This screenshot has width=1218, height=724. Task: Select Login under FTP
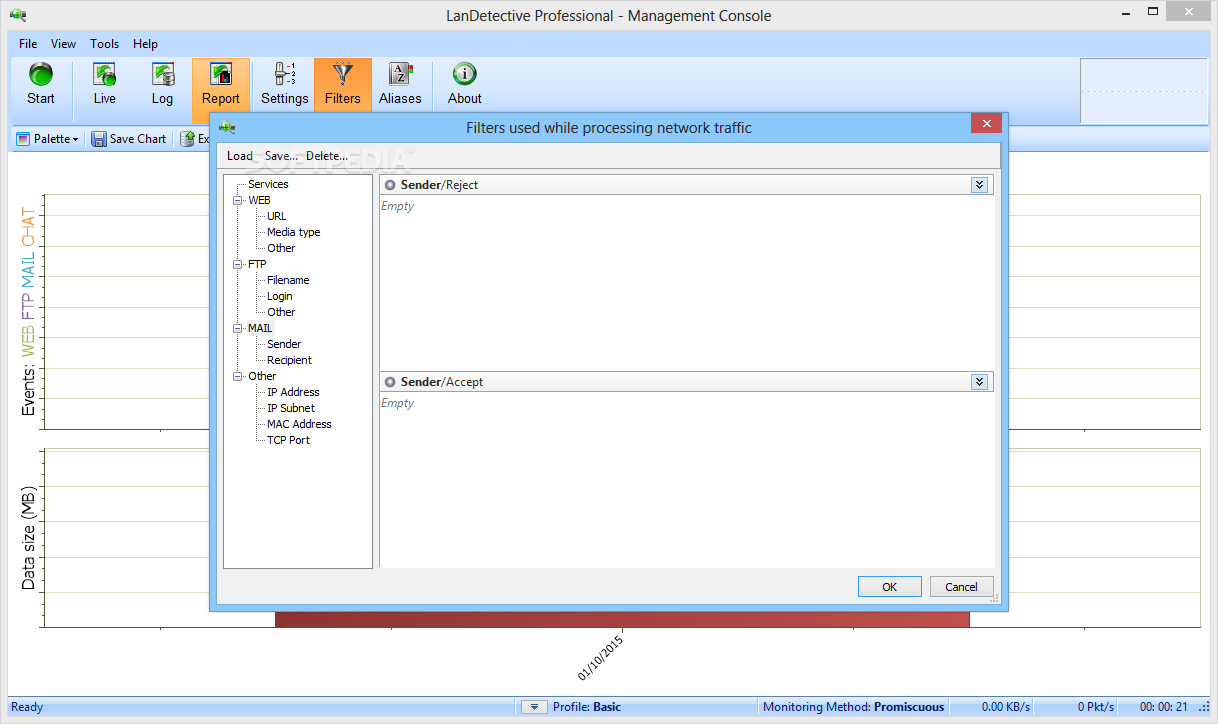click(280, 296)
